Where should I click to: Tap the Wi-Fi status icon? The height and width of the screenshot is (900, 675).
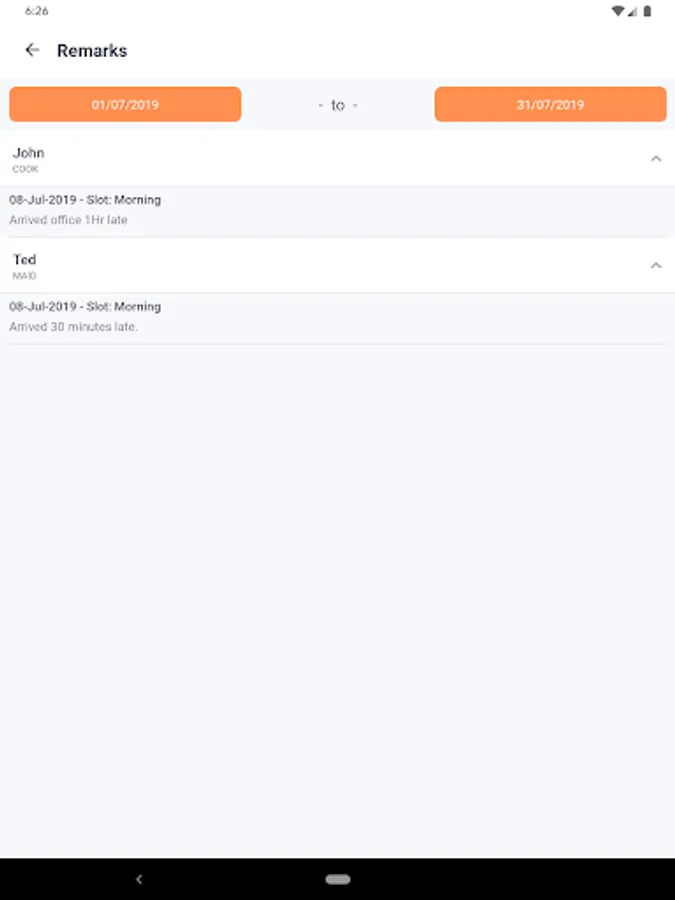click(x=618, y=11)
